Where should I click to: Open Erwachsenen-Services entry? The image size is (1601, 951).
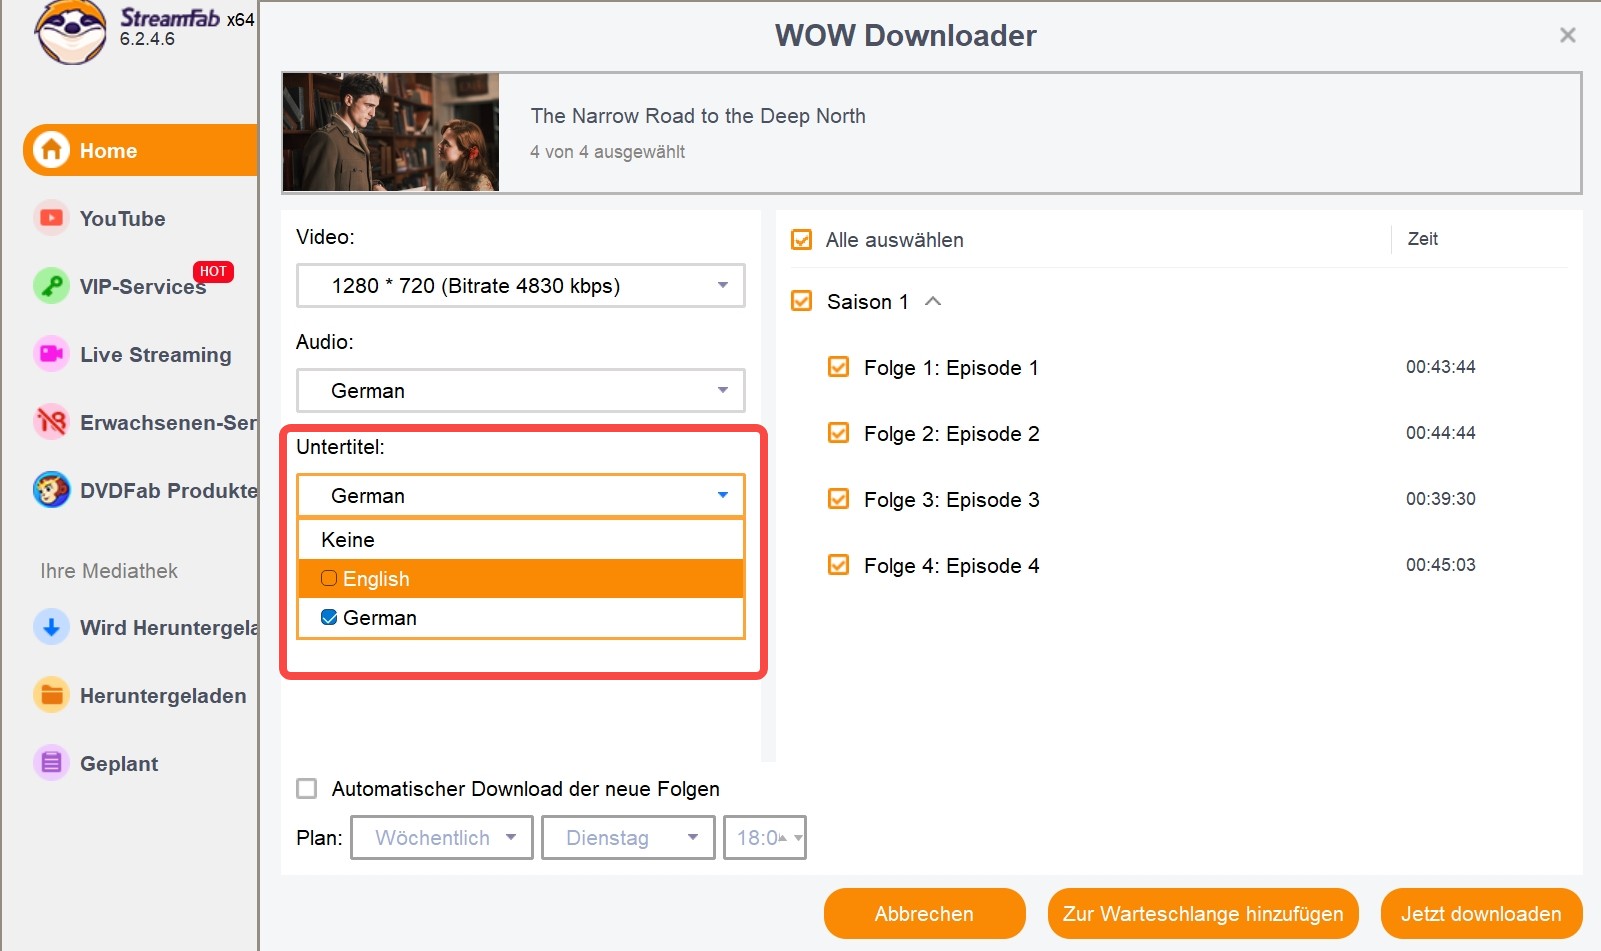coord(168,423)
